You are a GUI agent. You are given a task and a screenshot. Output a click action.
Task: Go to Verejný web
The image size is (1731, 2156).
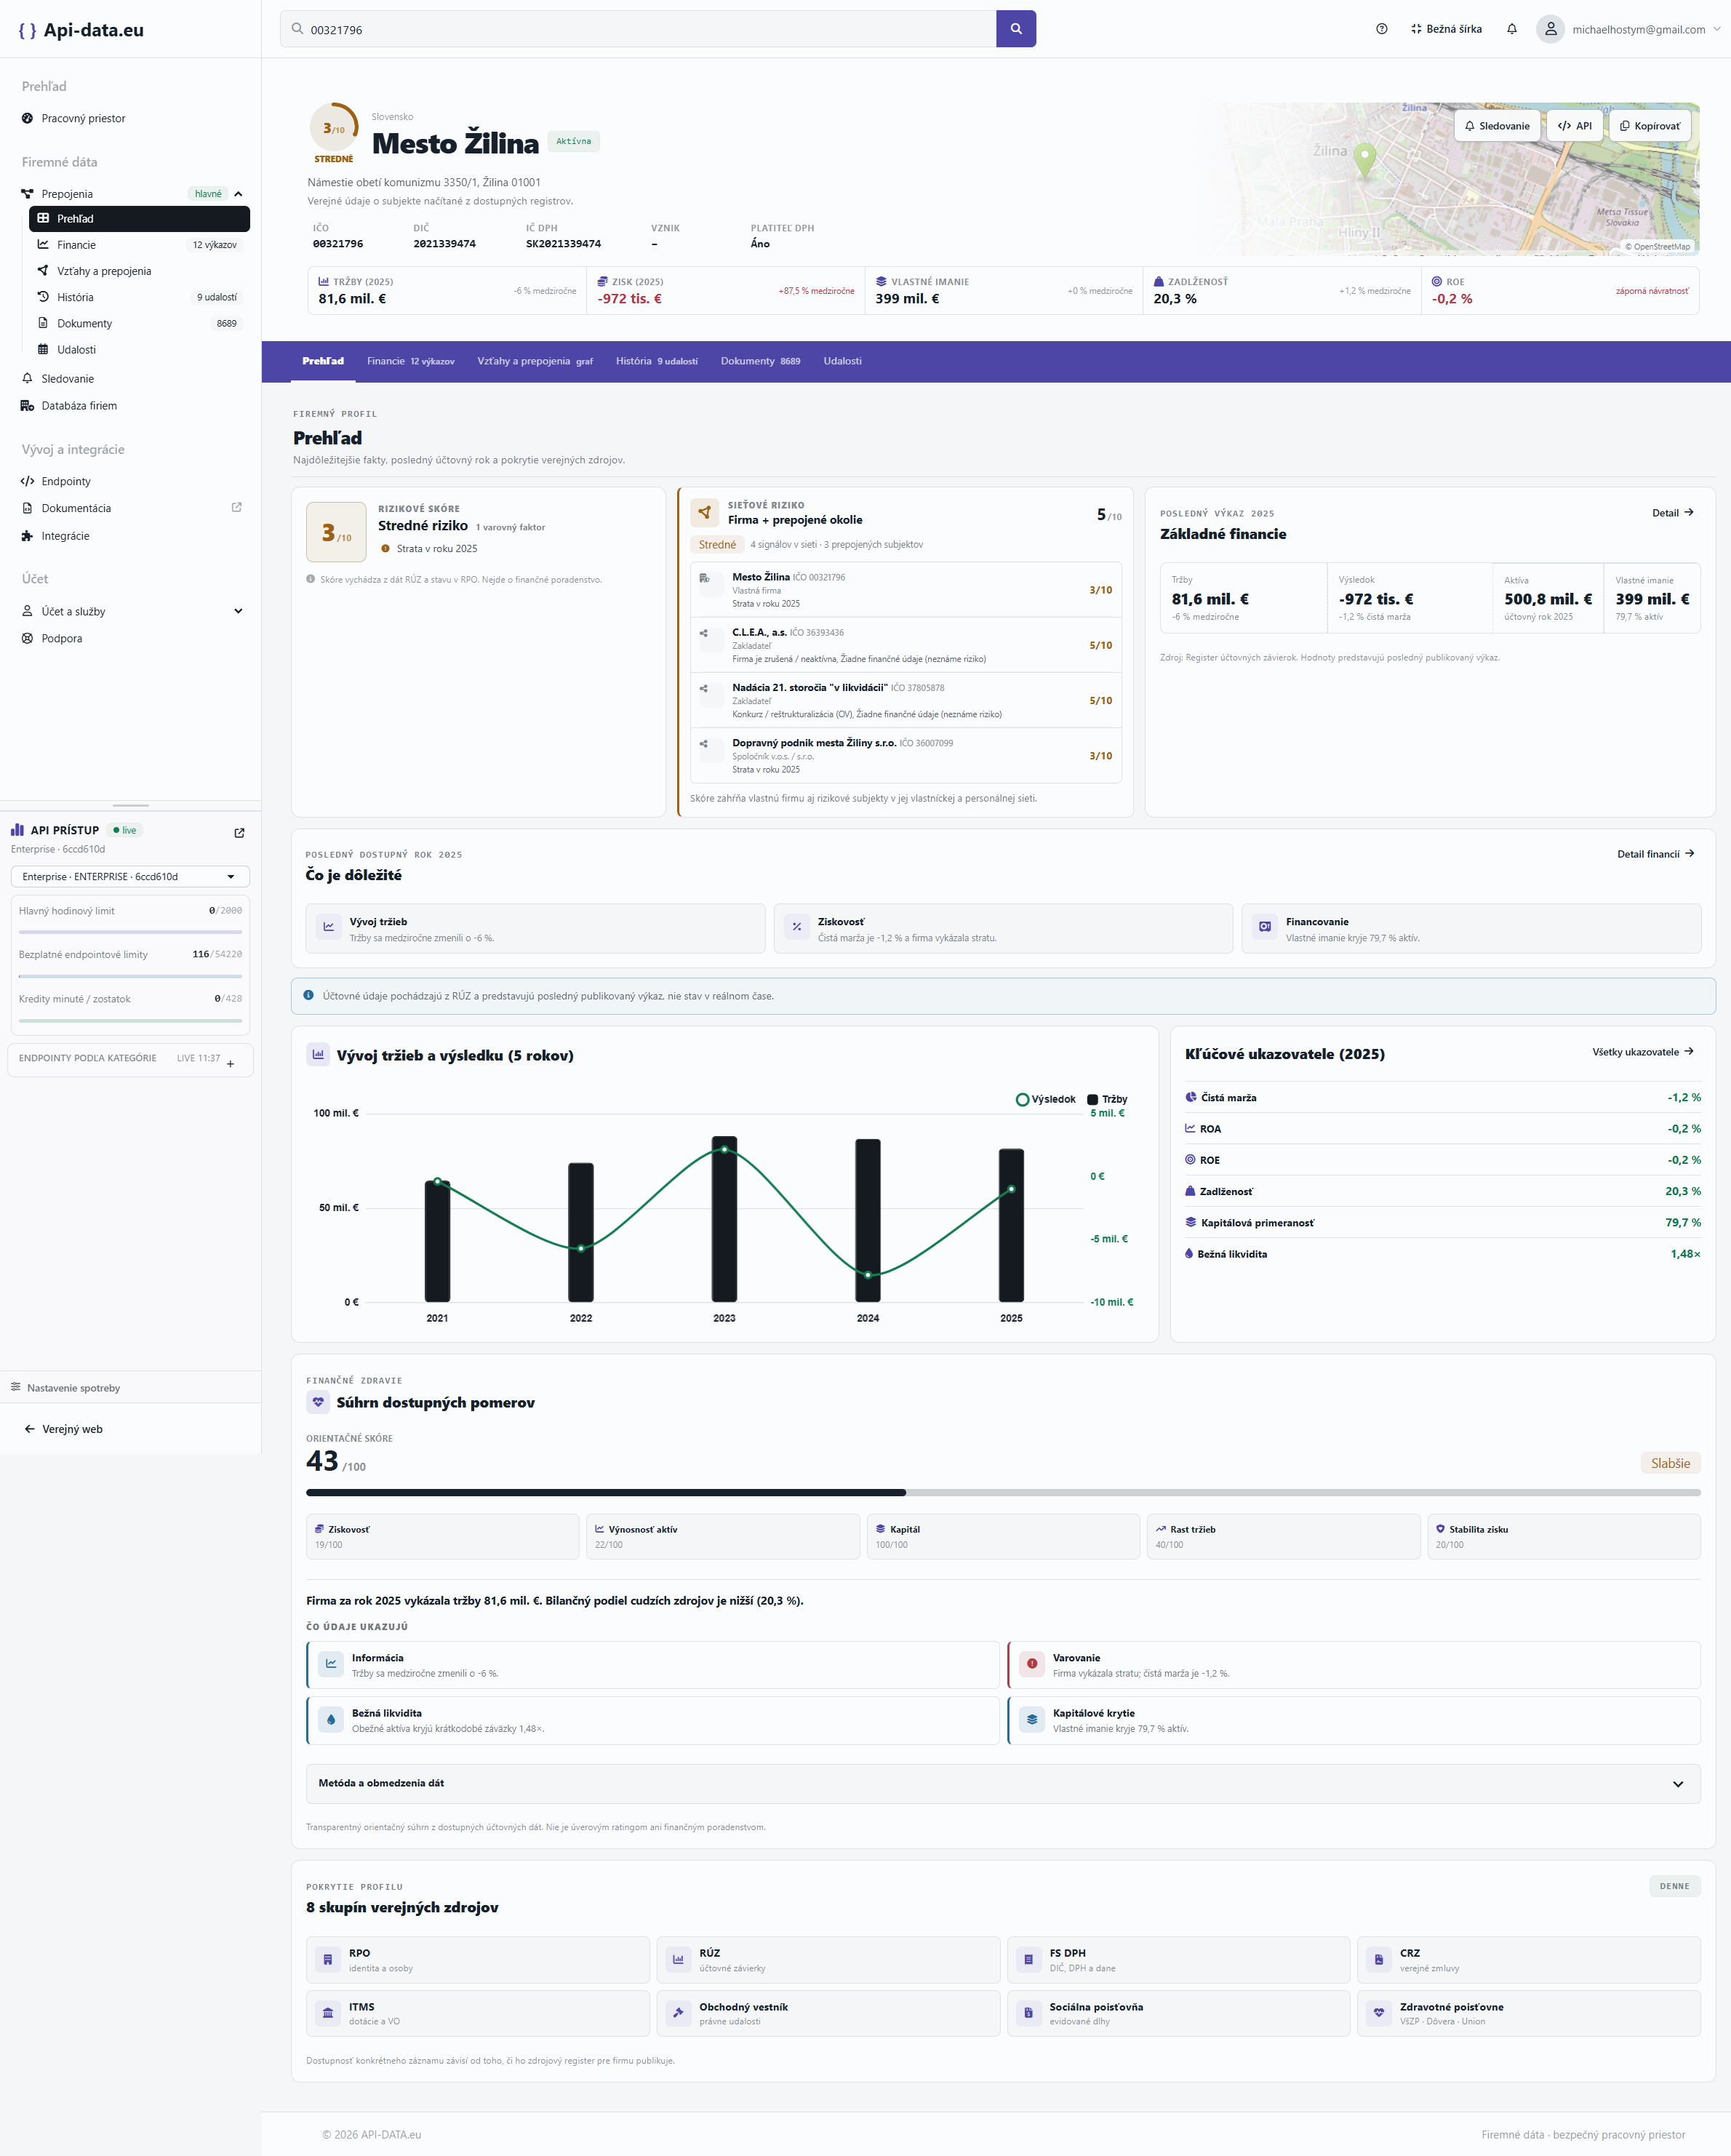click(64, 1429)
